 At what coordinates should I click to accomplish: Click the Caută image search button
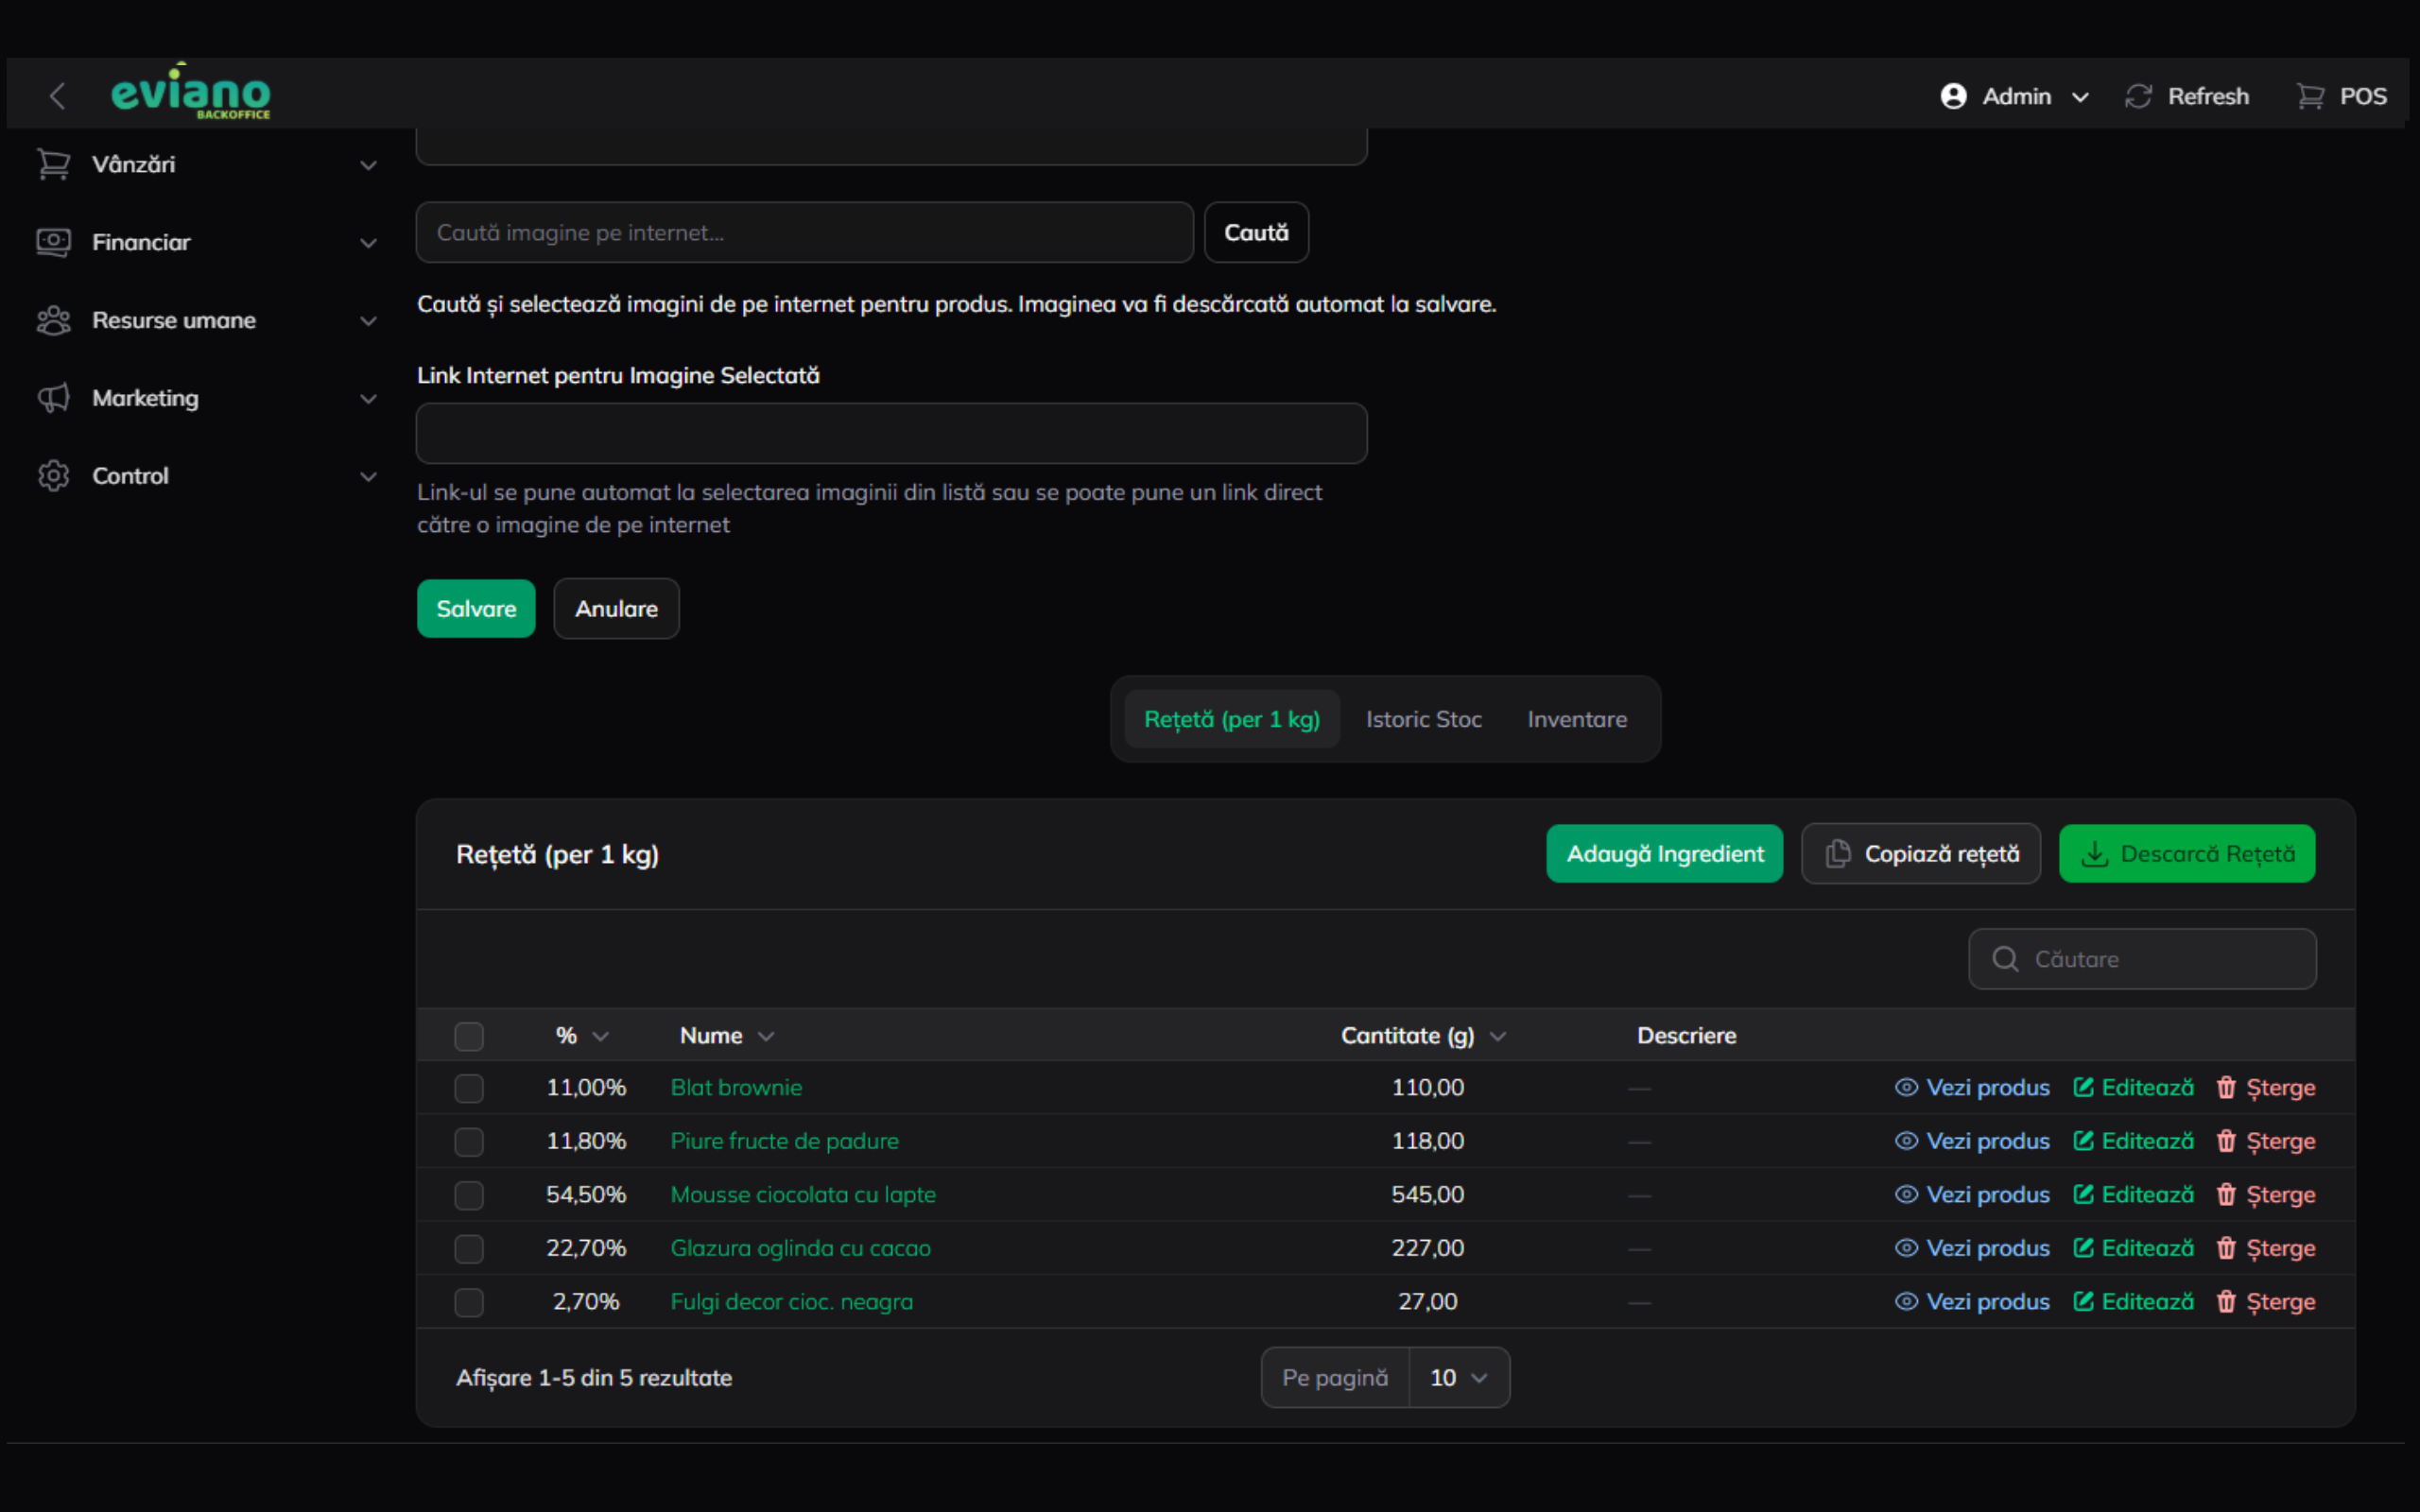1256,232
